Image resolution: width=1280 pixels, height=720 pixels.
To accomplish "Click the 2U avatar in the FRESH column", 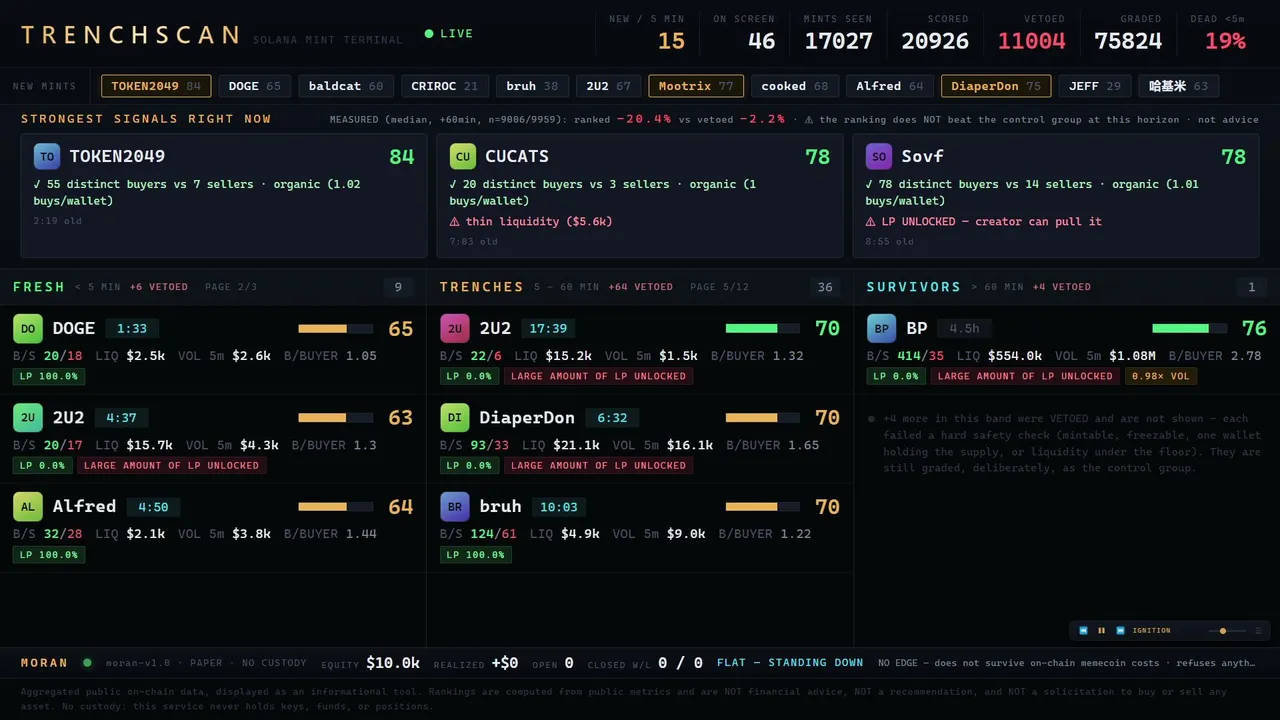I will click(x=28, y=418).
